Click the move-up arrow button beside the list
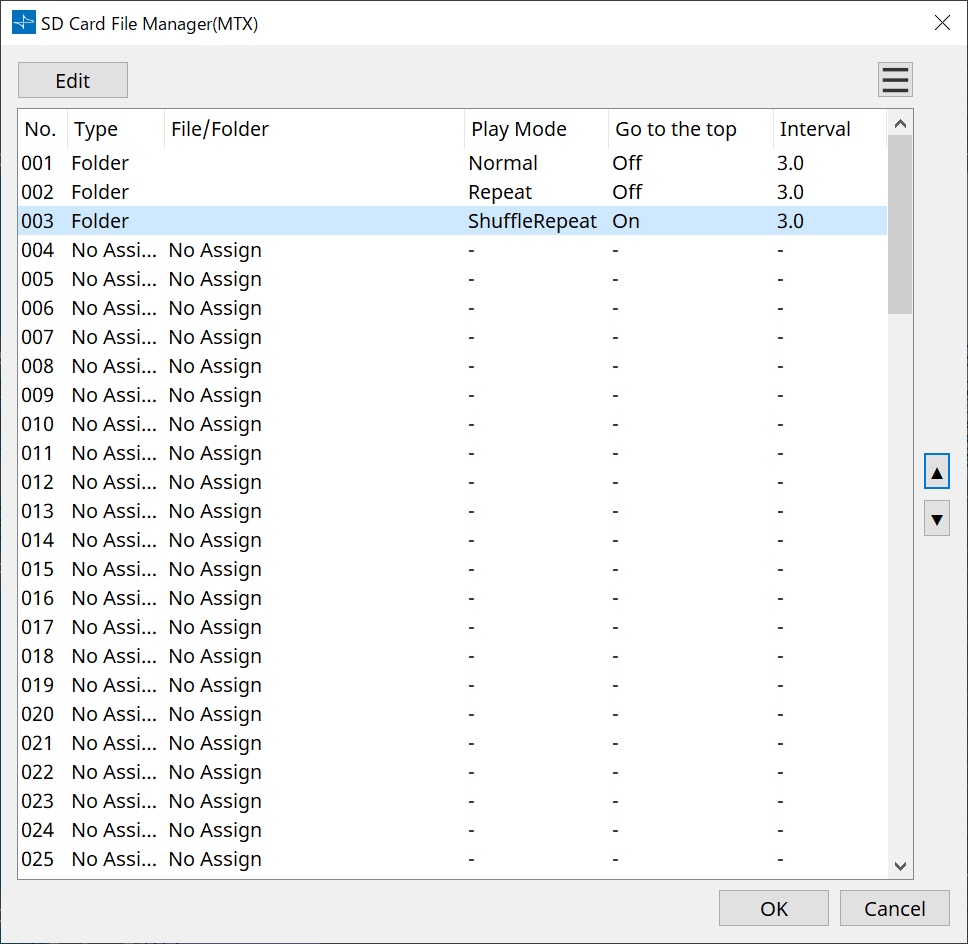Image resolution: width=968 pixels, height=944 pixels. point(936,471)
